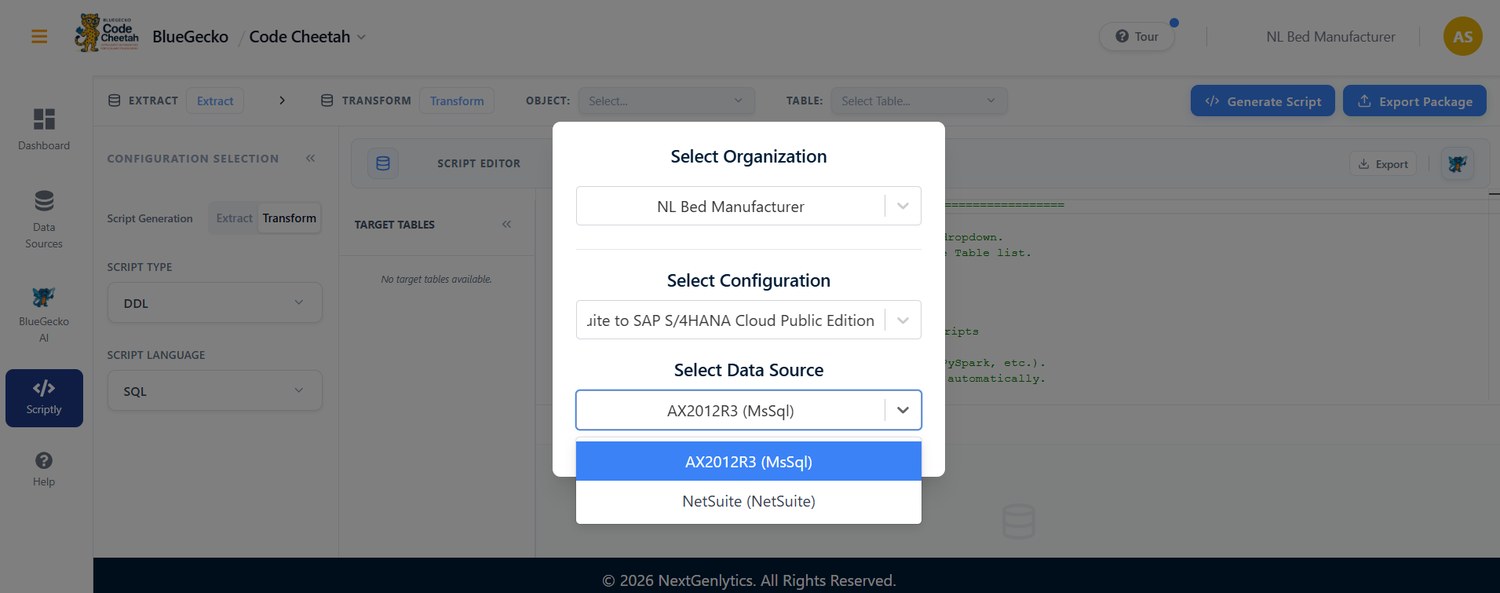The height and width of the screenshot is (593, 1500).
Task: Open BlueGecko AI in the sidebar
Action: [x=44, y=315]
